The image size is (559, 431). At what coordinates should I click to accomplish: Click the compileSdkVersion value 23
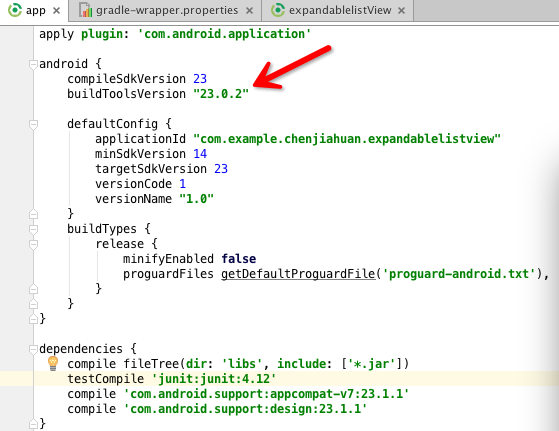[x=200, y=79]
